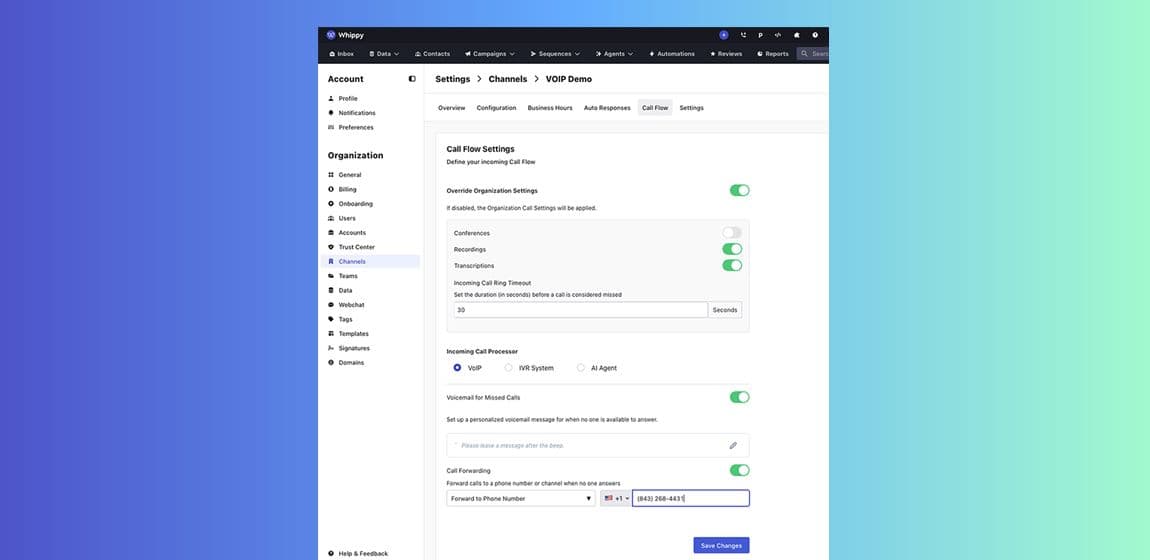This screenshot has width=1150, height=560.
Task: Toggle Voicemail for Missed Calls switch
Action: (x=739, y=397)
